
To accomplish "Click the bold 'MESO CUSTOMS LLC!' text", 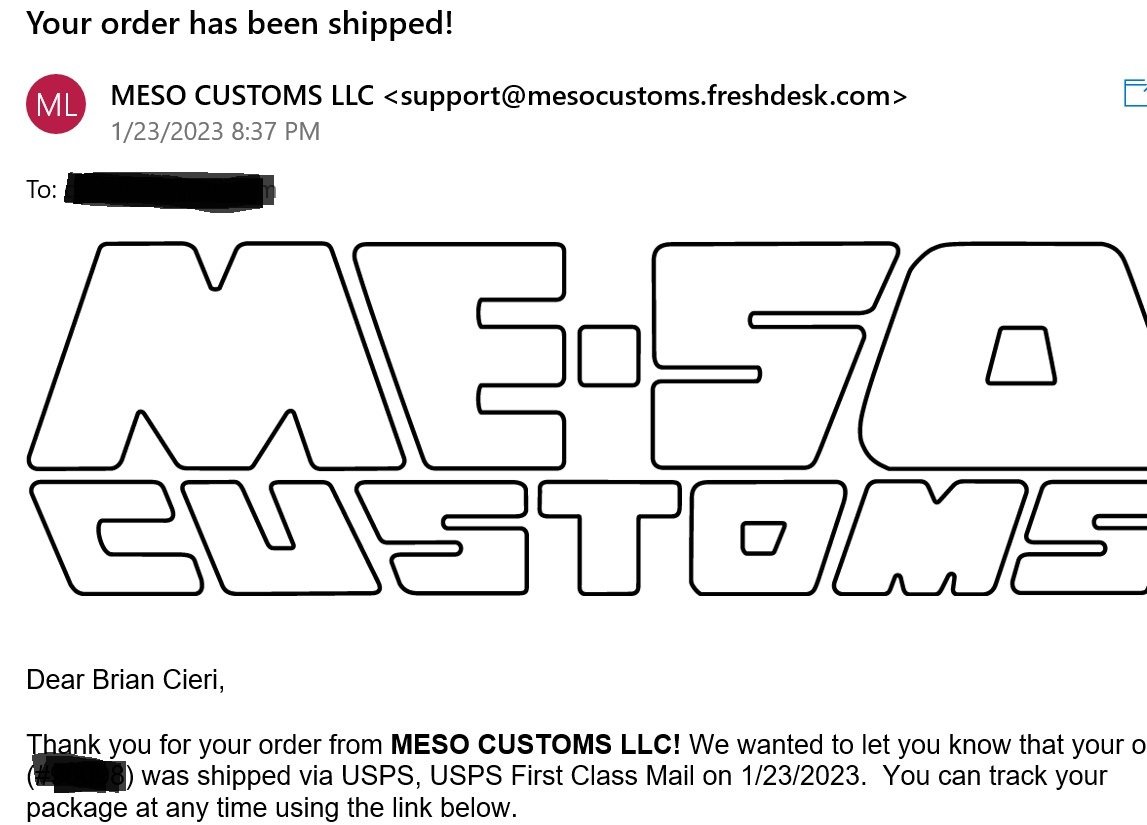I will point(535,745).
